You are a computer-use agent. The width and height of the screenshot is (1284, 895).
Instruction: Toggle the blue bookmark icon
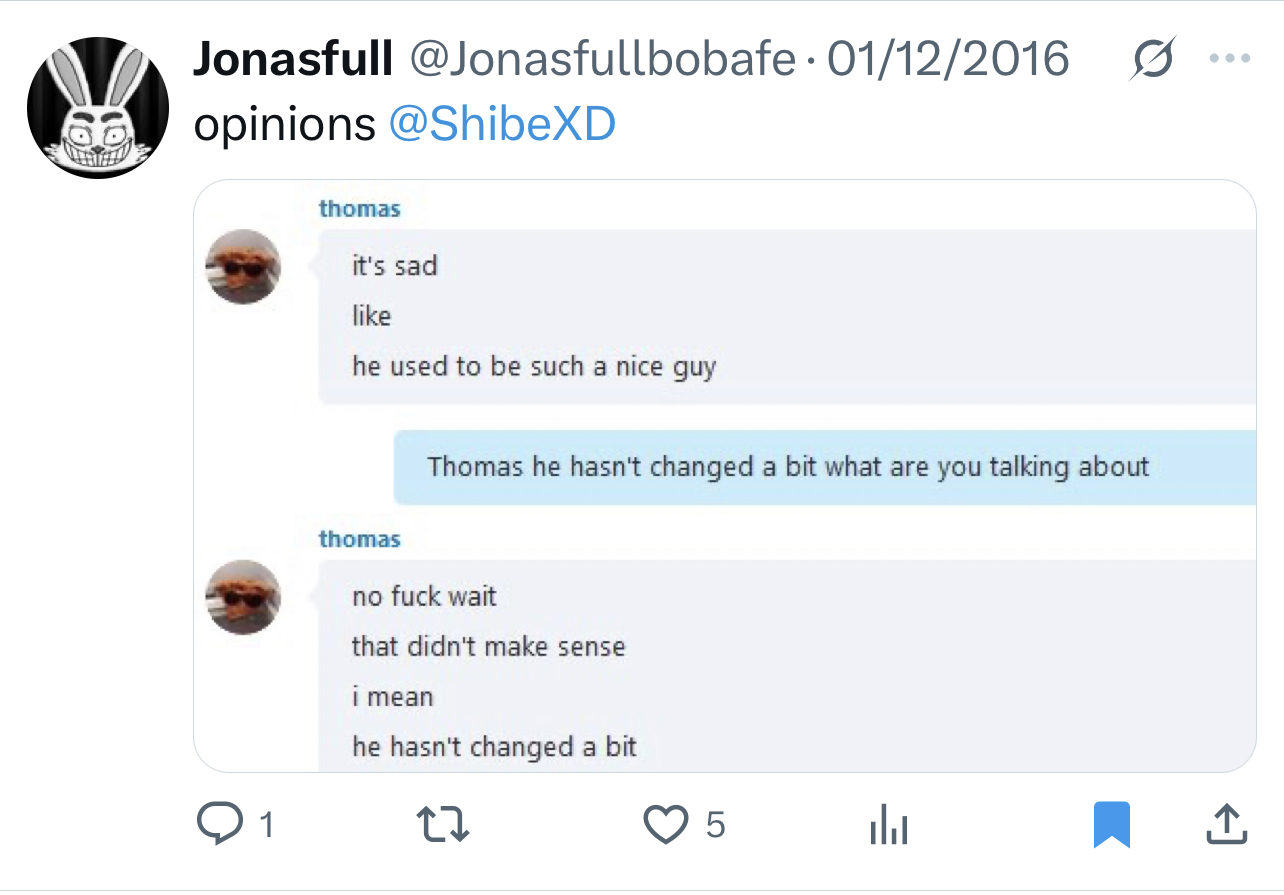tap(1111, 825)
